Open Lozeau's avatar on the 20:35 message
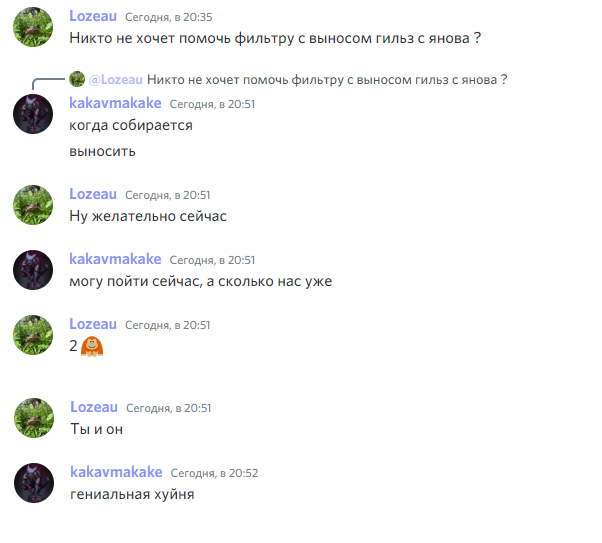The width and height of the screenshot is (602, 543). (x=33, y=27)
